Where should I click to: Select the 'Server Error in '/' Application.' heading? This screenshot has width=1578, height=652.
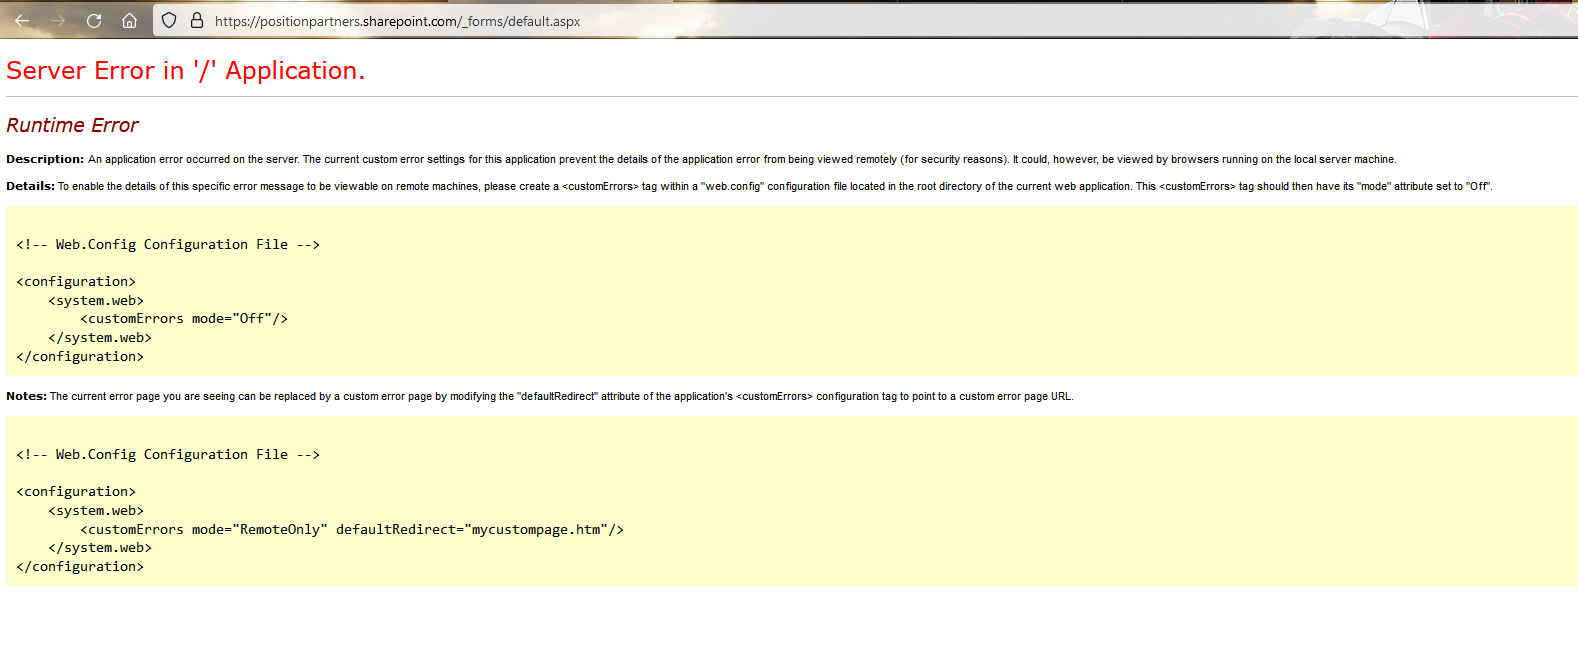[186, 71]
